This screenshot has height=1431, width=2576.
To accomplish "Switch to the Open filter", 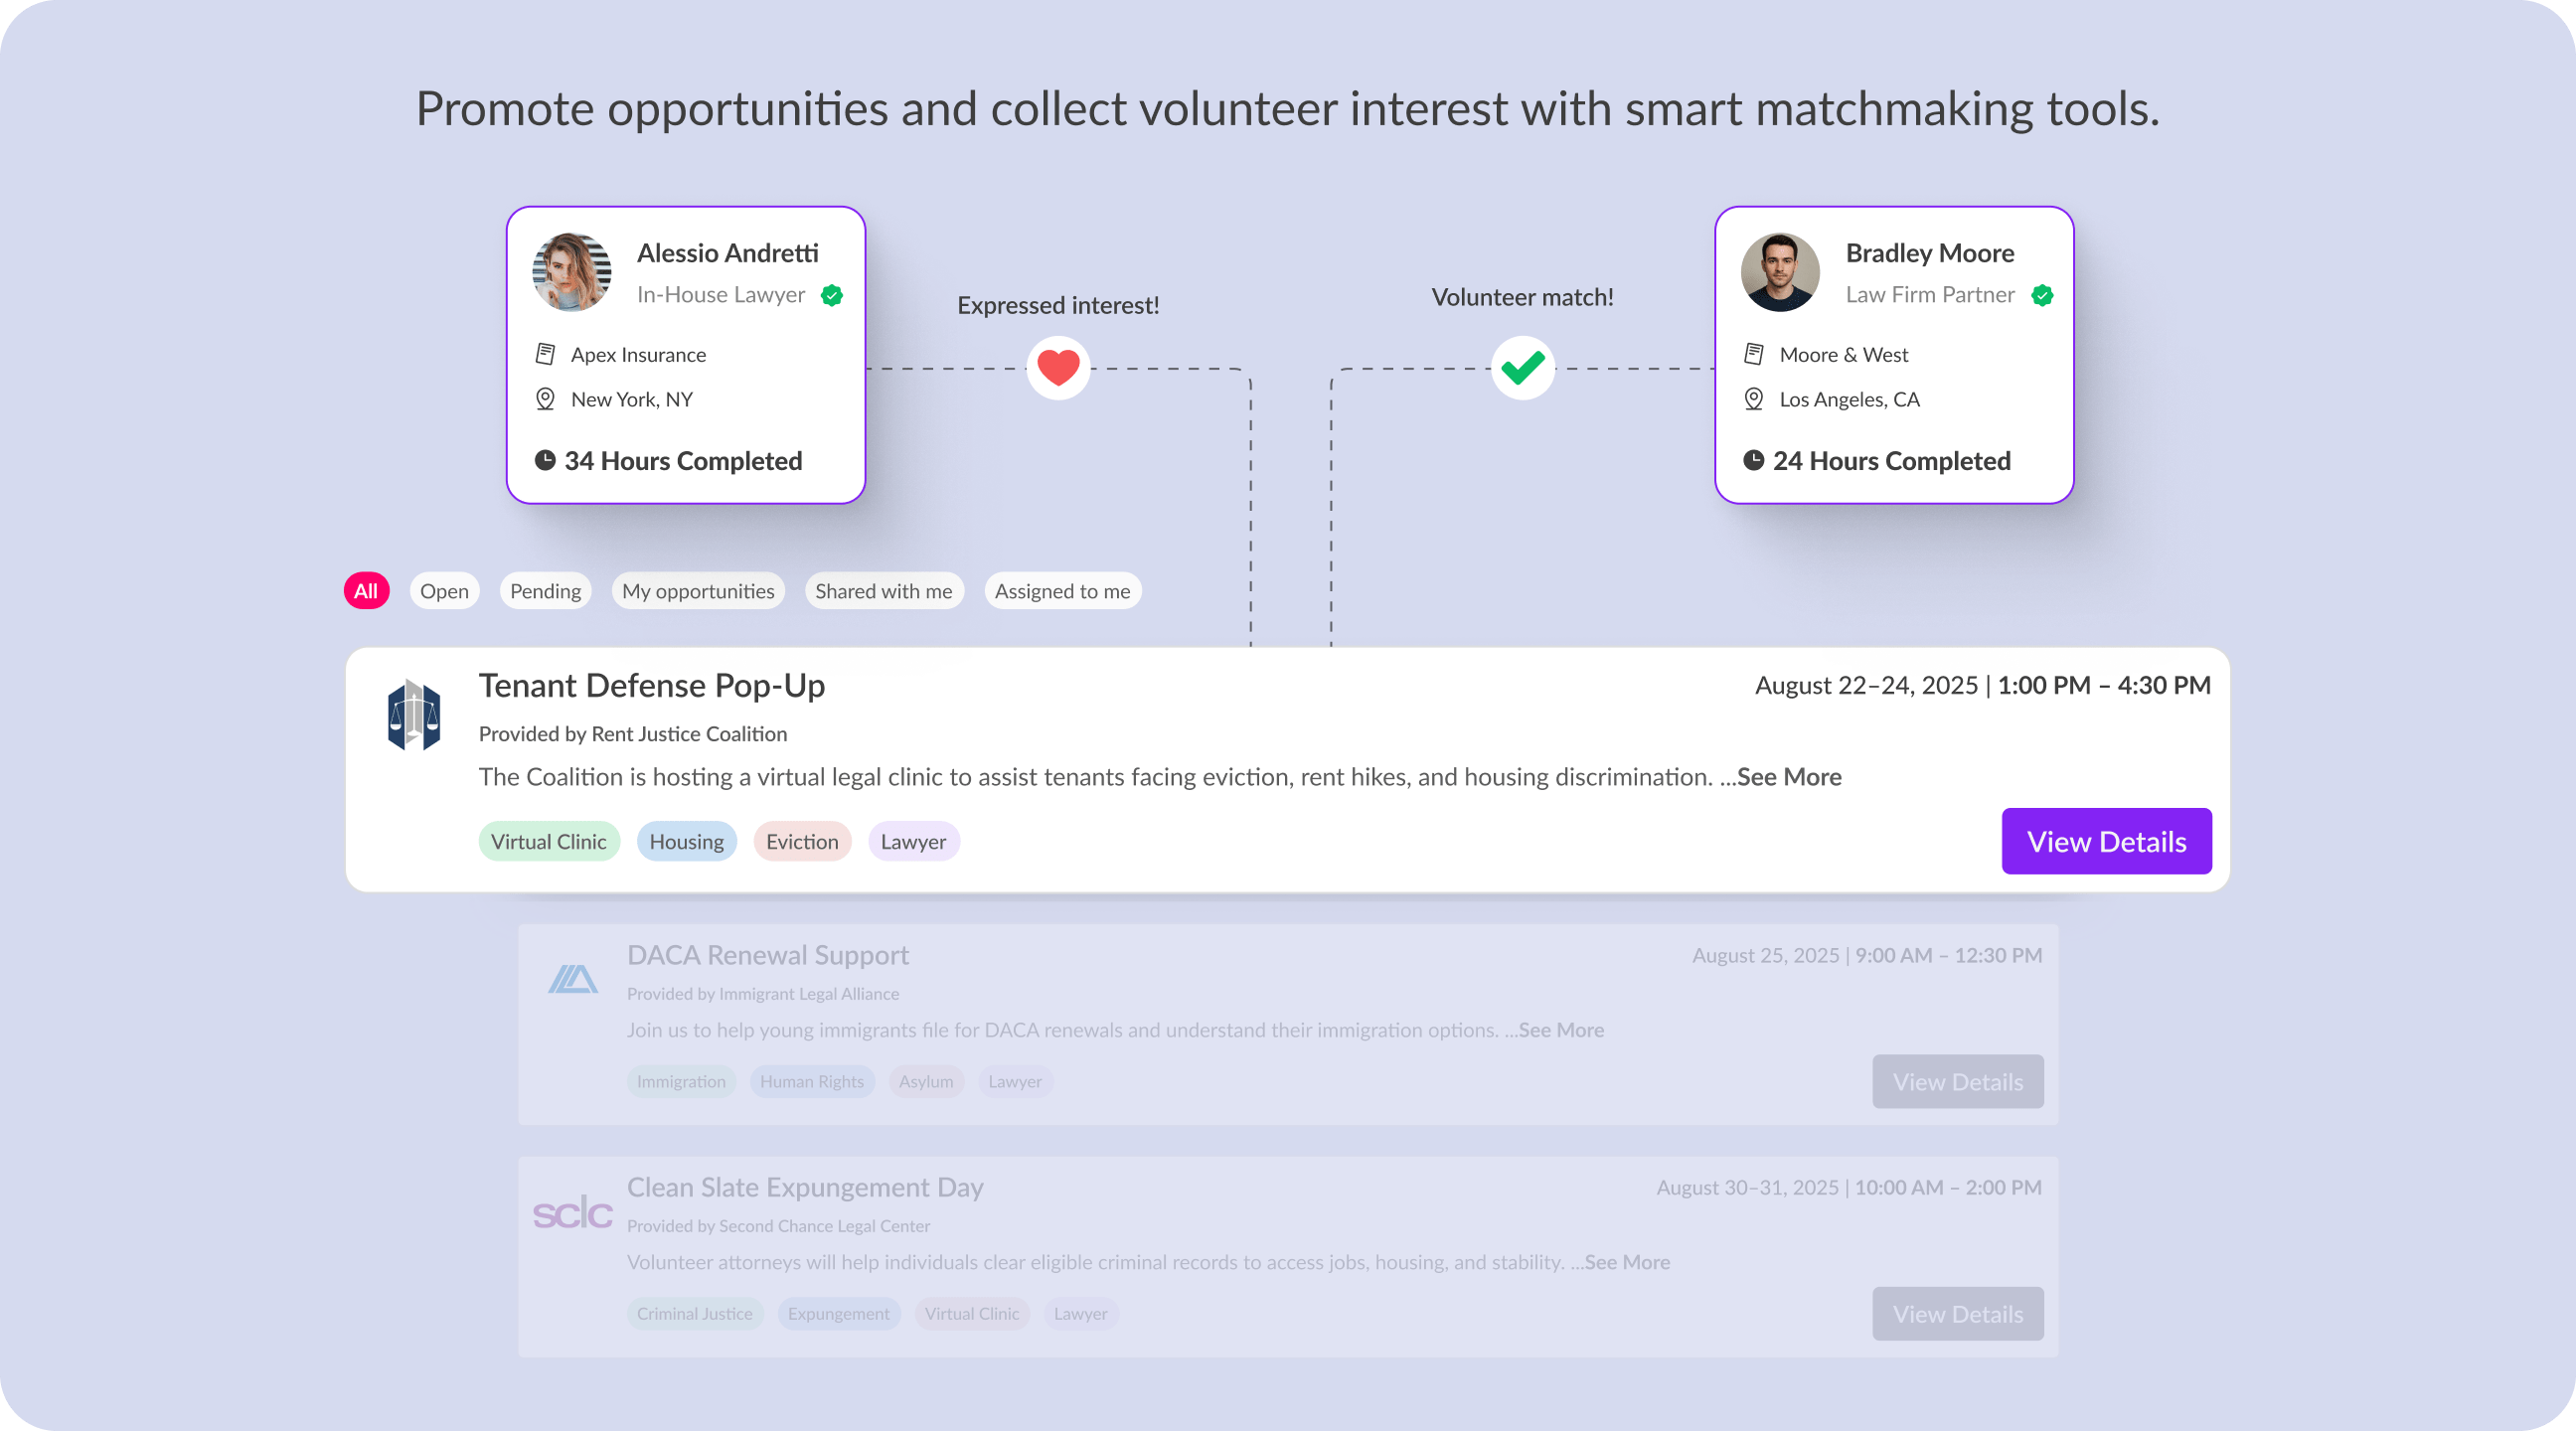I will pyautogui.click(x=444, y=591).
